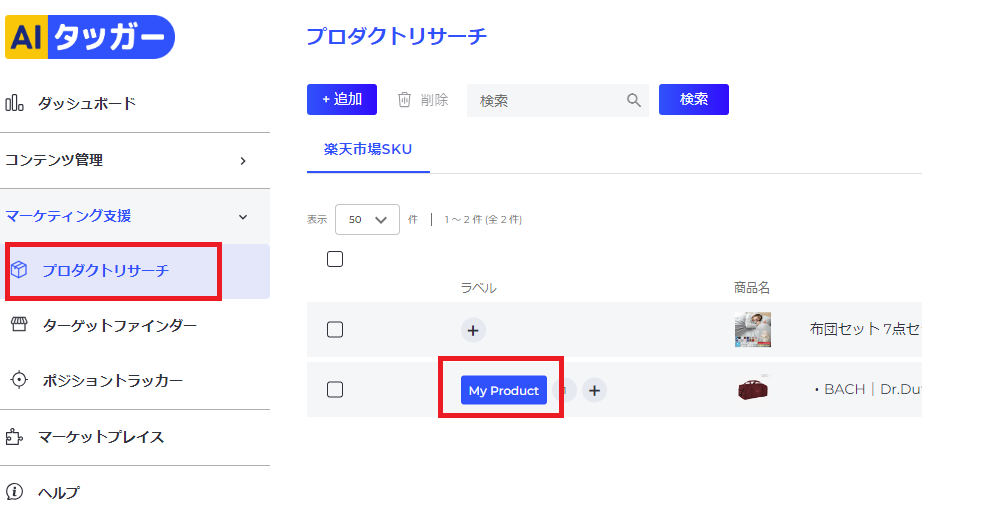This screenshot has height=528, width=990.
Task: Select the 楽天市場SKU tab
Action: [368, 150]
